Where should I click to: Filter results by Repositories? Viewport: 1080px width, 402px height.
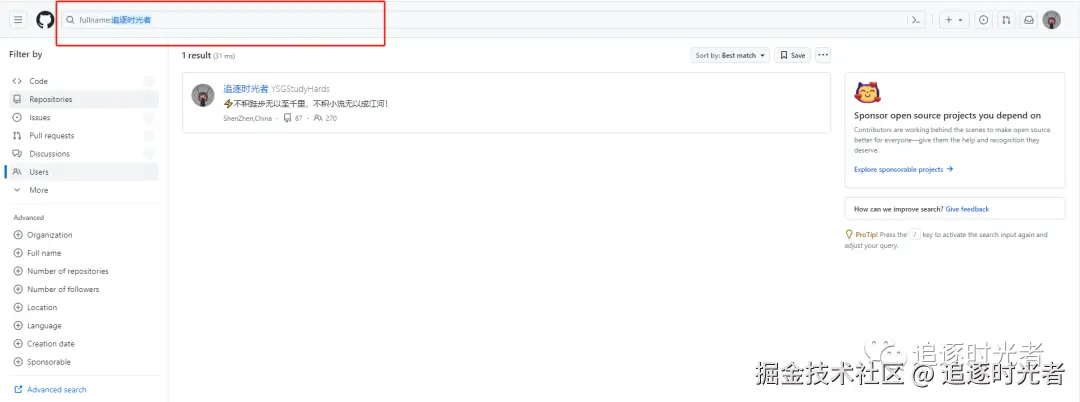click(83, 99)
